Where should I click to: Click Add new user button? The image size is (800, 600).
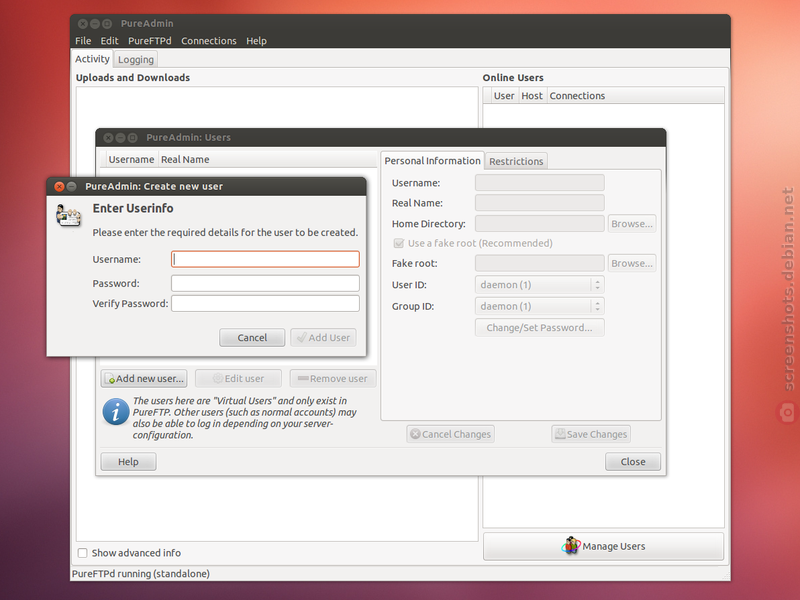[x=144, y=379]
